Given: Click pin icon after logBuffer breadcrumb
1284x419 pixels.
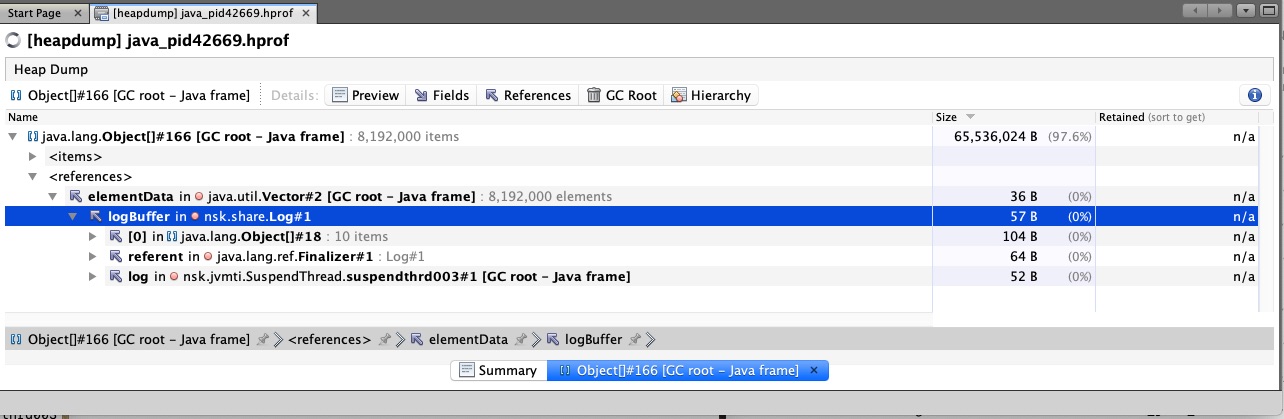Looking at the screenshot, I should (x=635, y=340).
